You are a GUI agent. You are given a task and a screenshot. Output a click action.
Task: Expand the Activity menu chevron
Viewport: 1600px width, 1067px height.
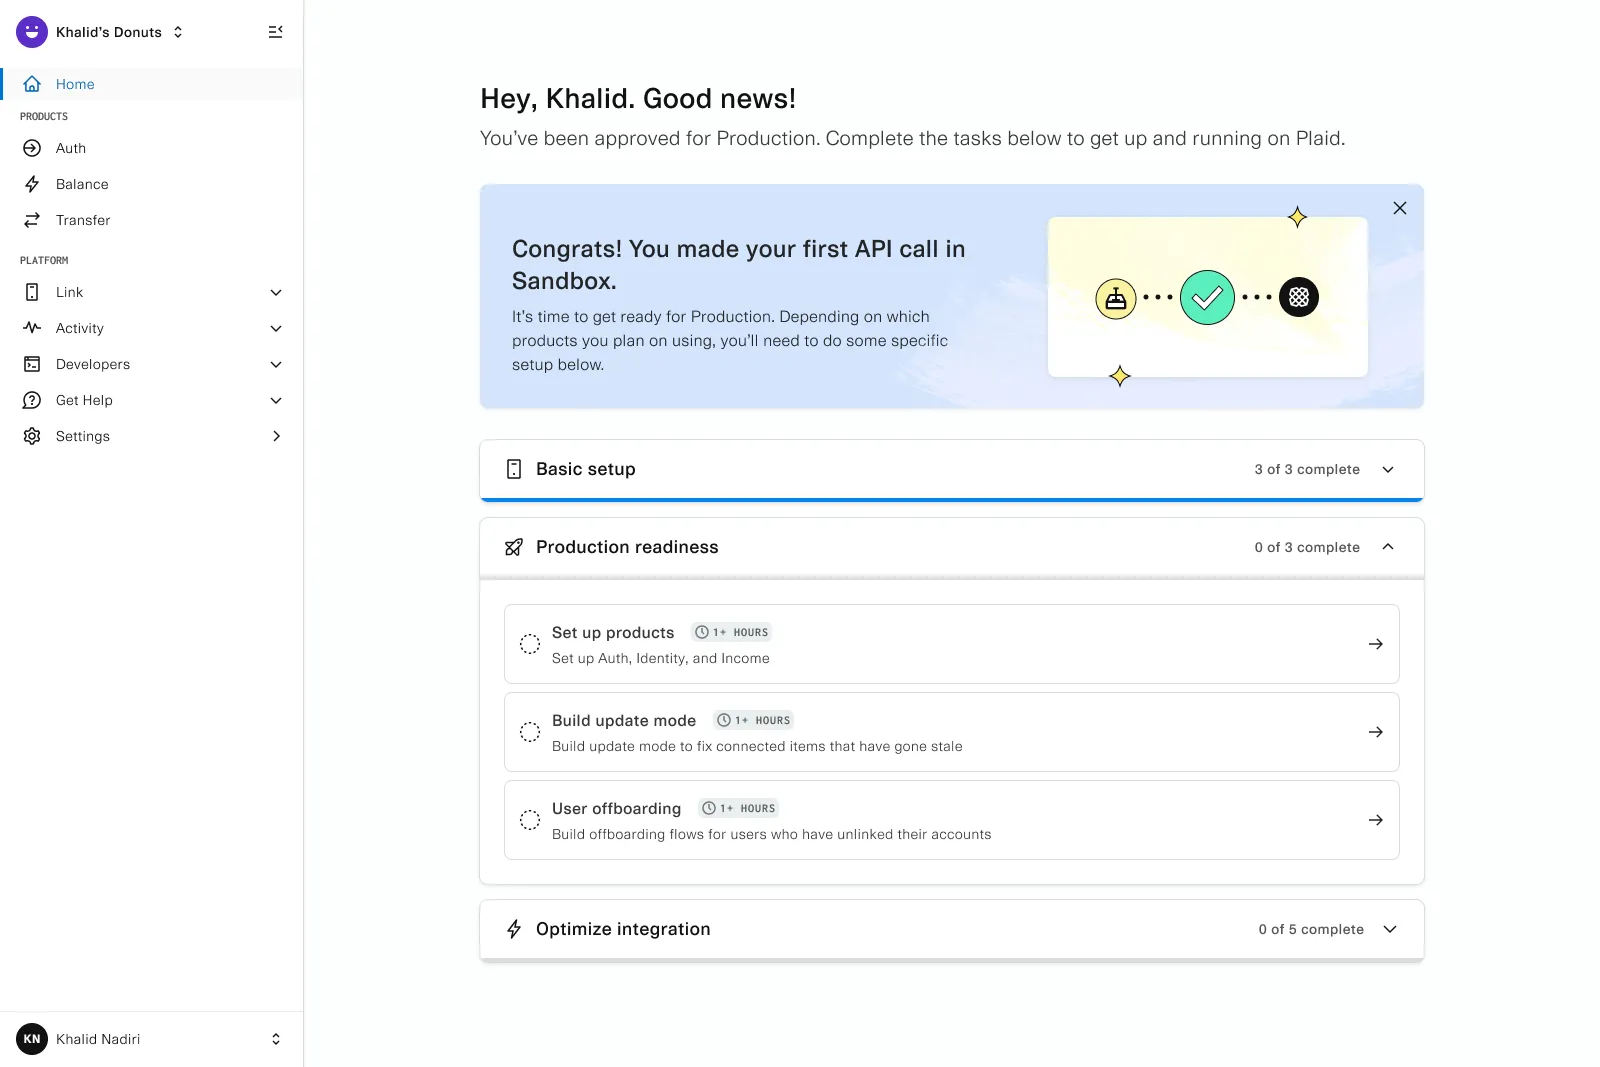(x=276, y=328)
